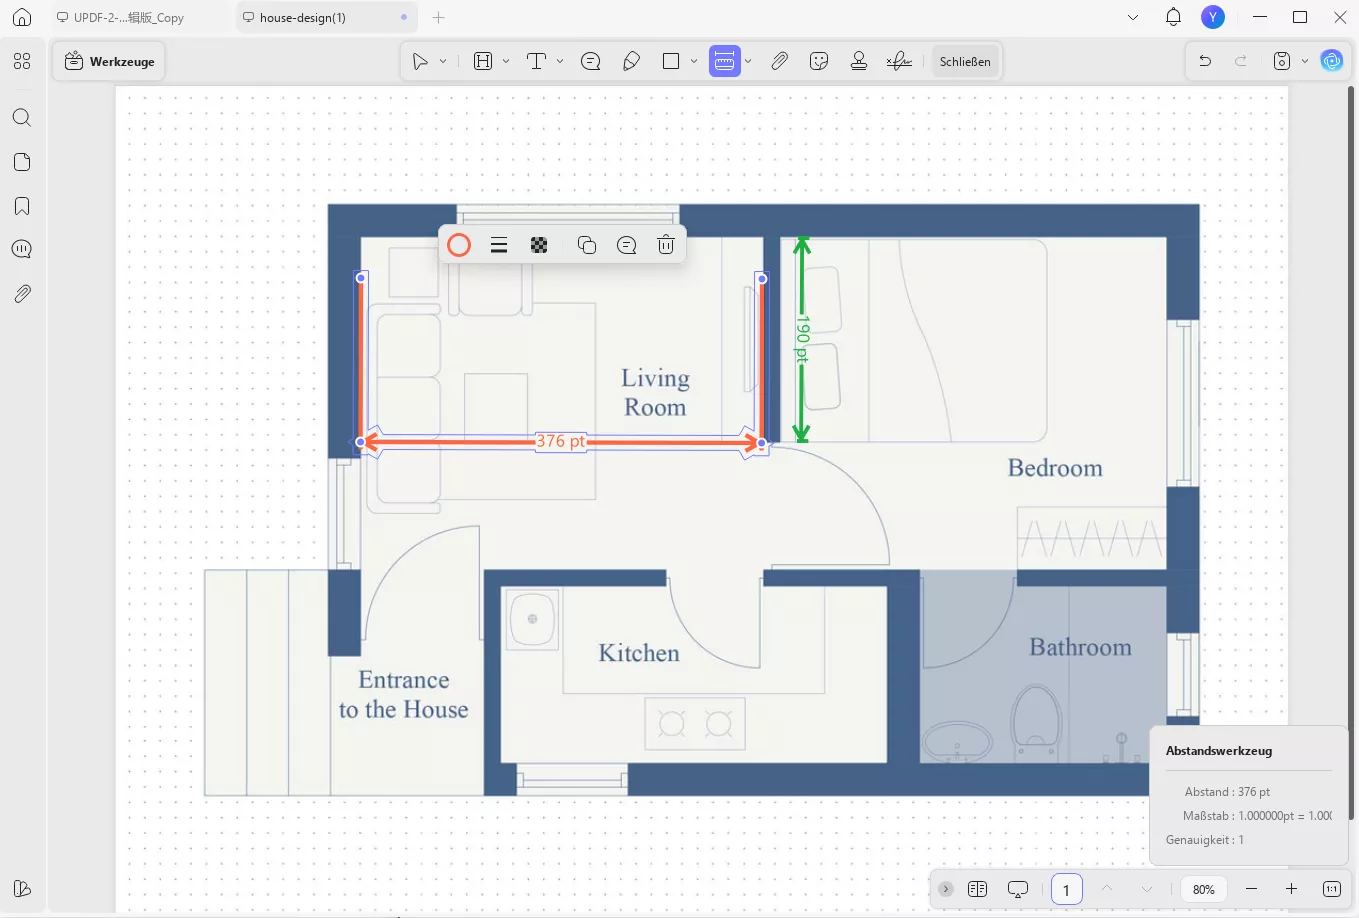This screenshot has height=918, width=1359.
Task: Add a new tab with plus button
Action: 438,17
